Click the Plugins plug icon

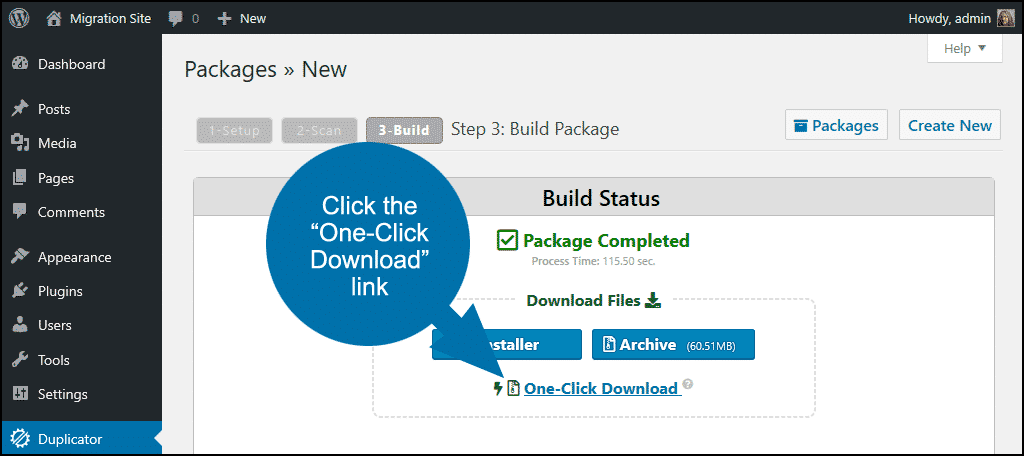(20, 291)
